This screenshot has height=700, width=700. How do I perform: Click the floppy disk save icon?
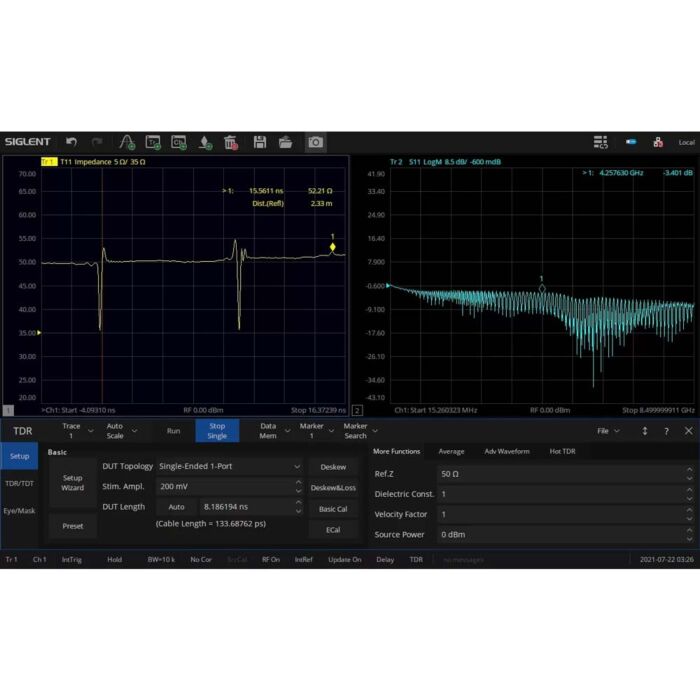[x=260, y=142]
